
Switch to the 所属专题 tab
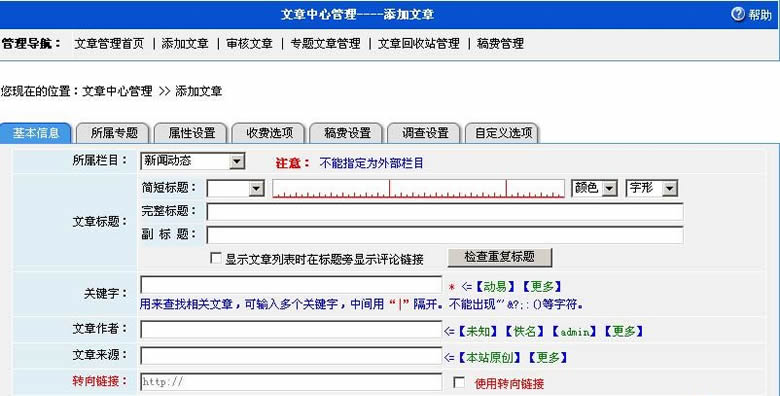point(114,133)
